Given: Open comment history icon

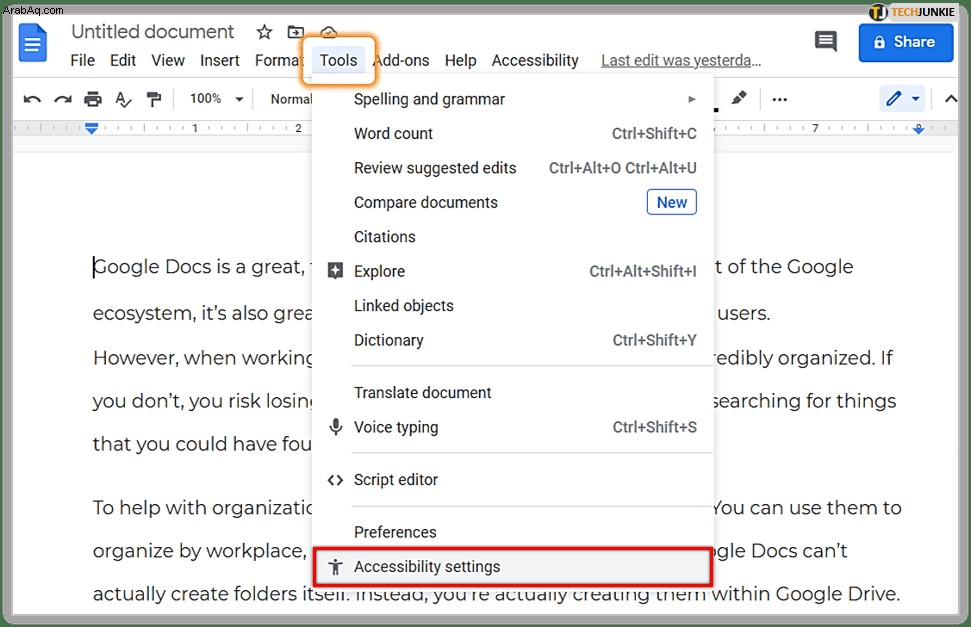Looking at the screenshot, I should [825, 42].
